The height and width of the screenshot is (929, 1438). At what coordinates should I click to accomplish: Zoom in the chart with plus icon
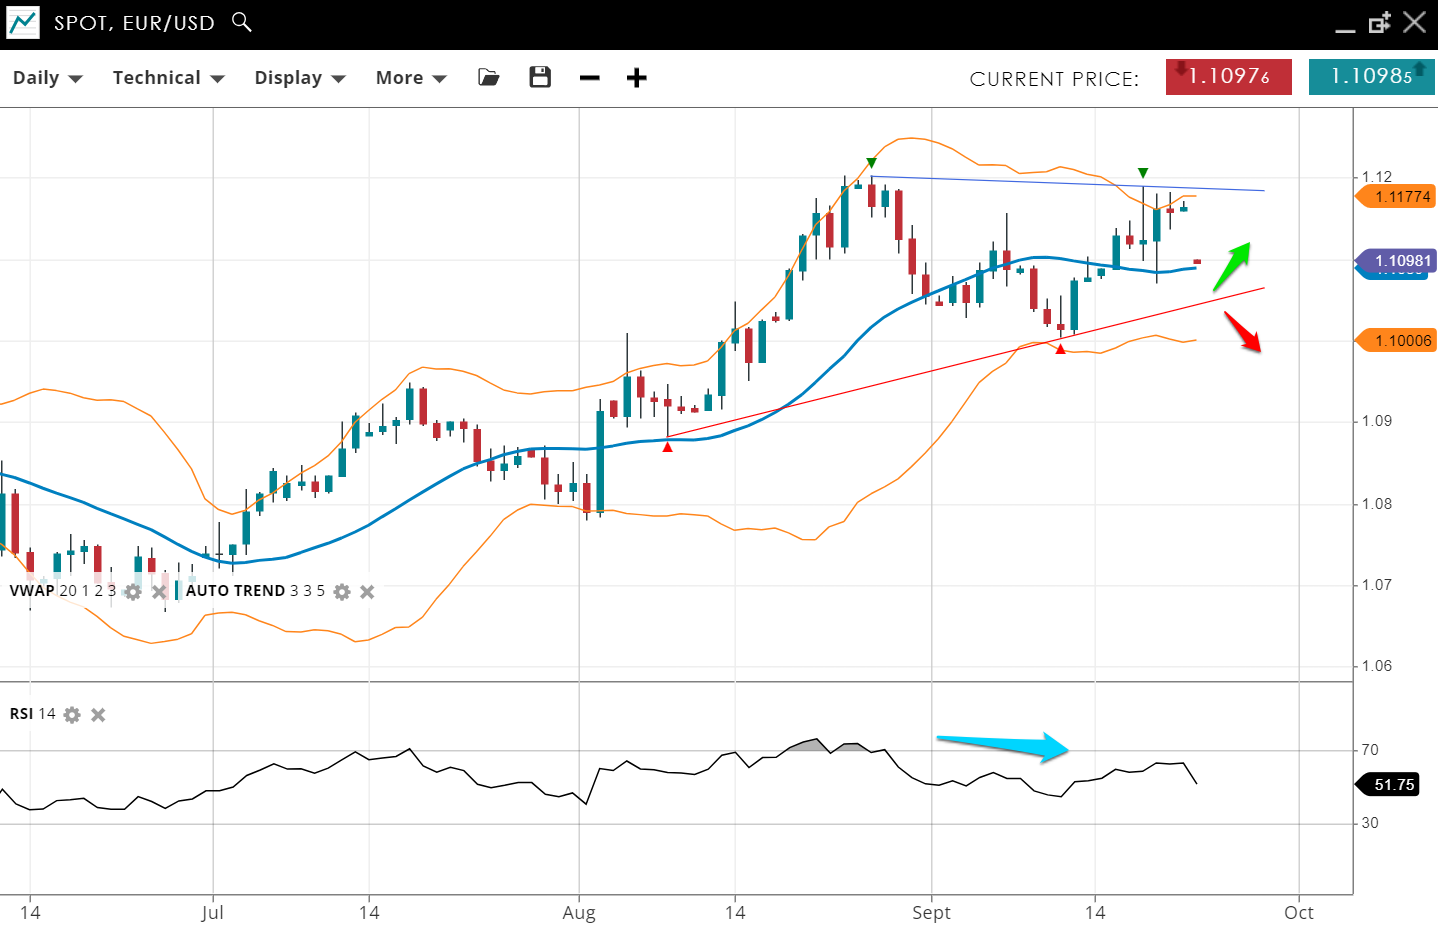tap(637, 78)
